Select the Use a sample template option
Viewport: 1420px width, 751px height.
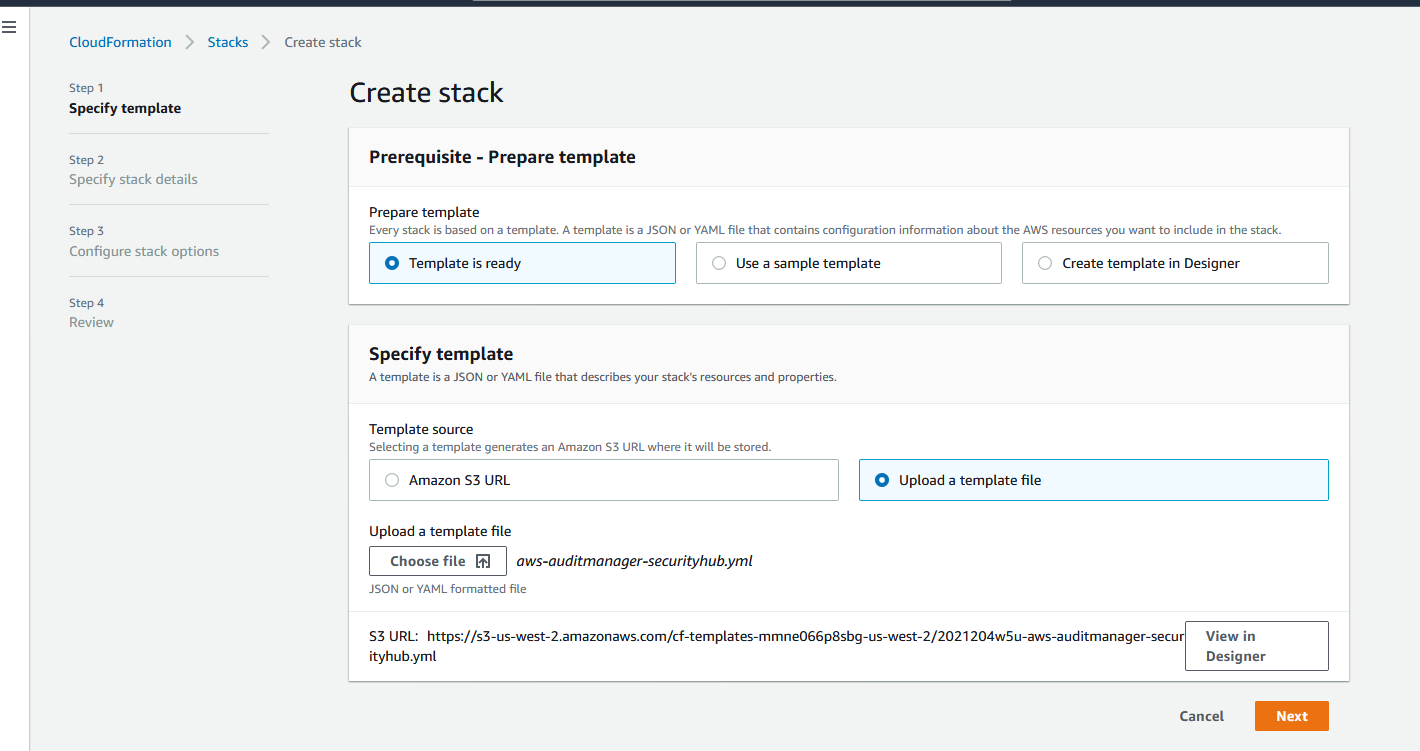(x=848, y=263)
